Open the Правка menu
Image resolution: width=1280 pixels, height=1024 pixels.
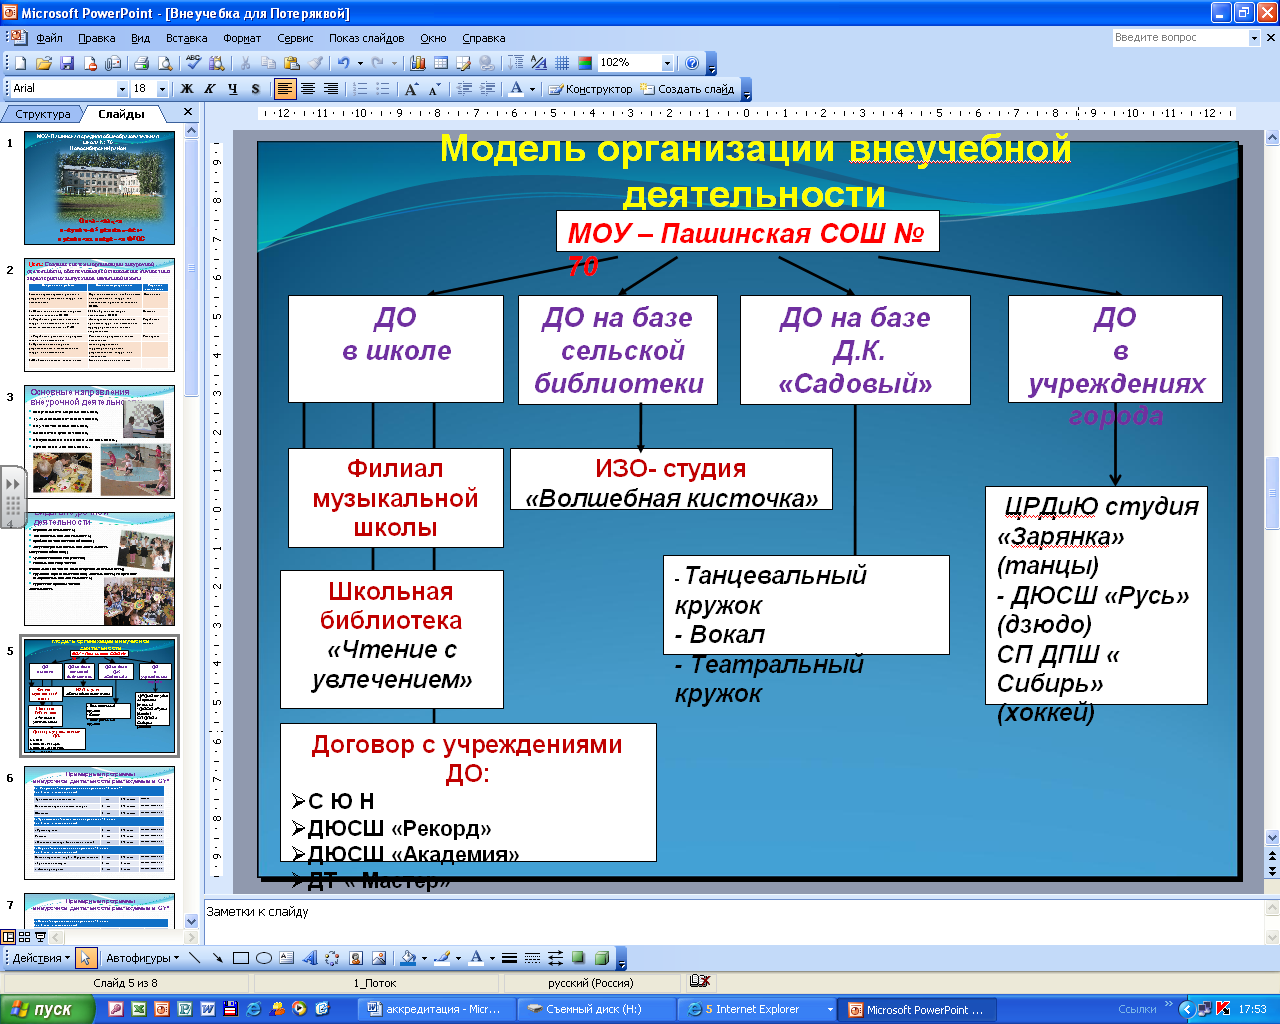[x=96, y=38]
